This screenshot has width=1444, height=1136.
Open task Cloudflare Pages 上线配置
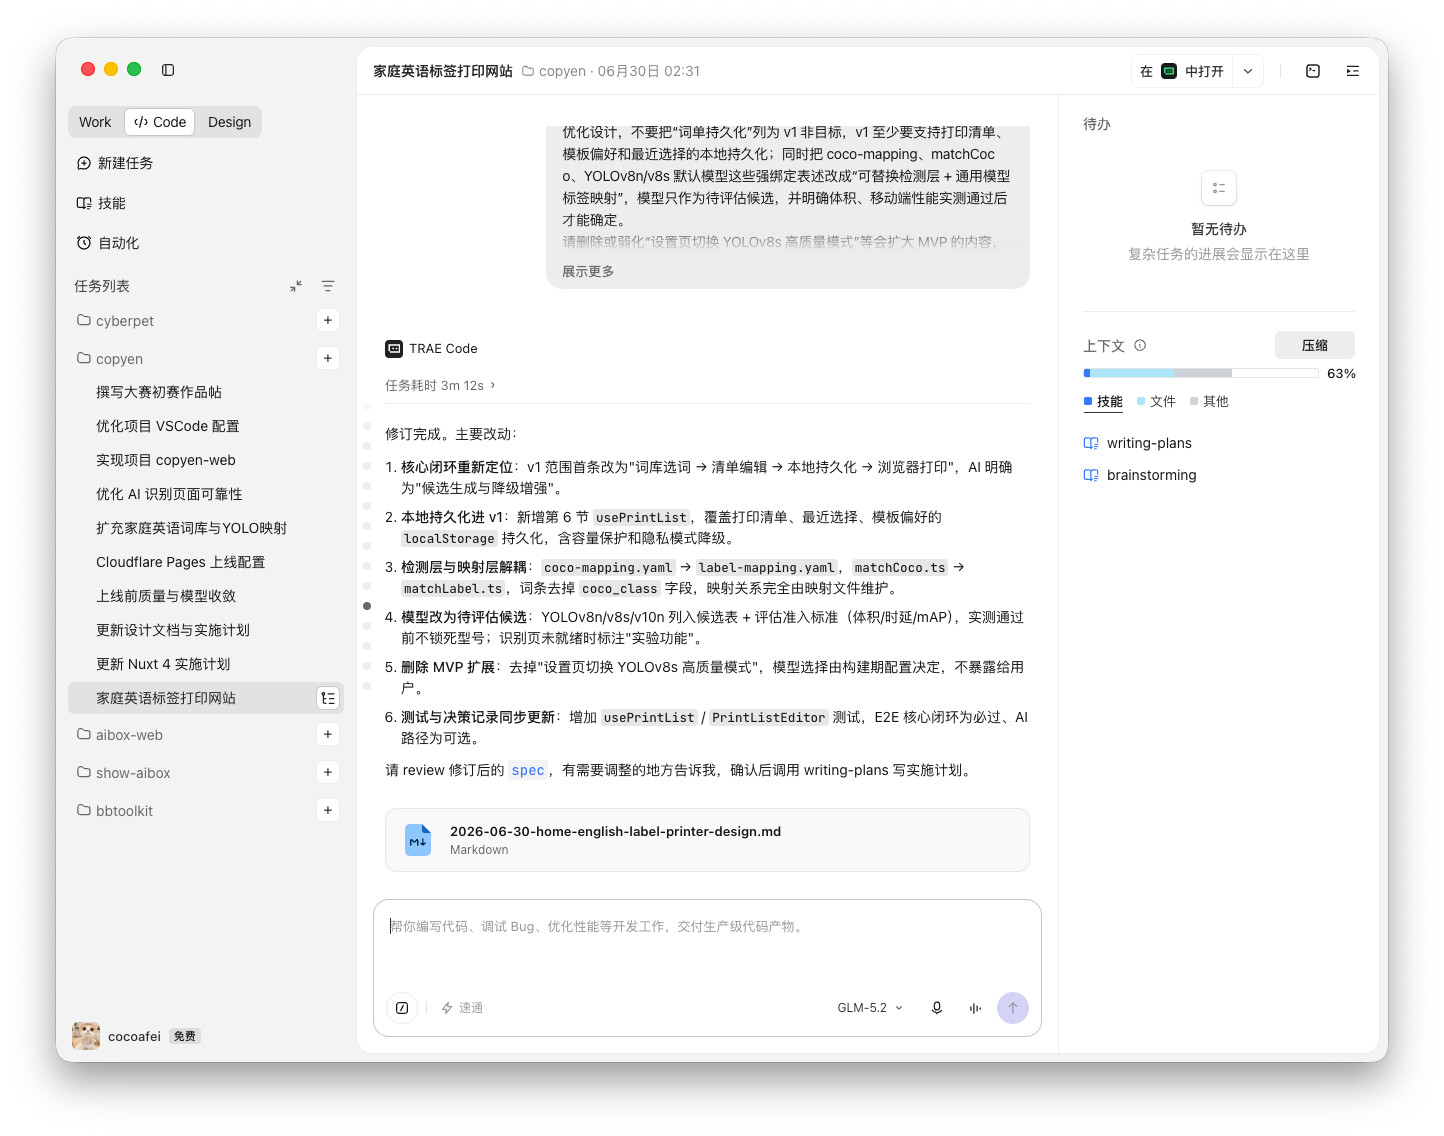point(206,562)
